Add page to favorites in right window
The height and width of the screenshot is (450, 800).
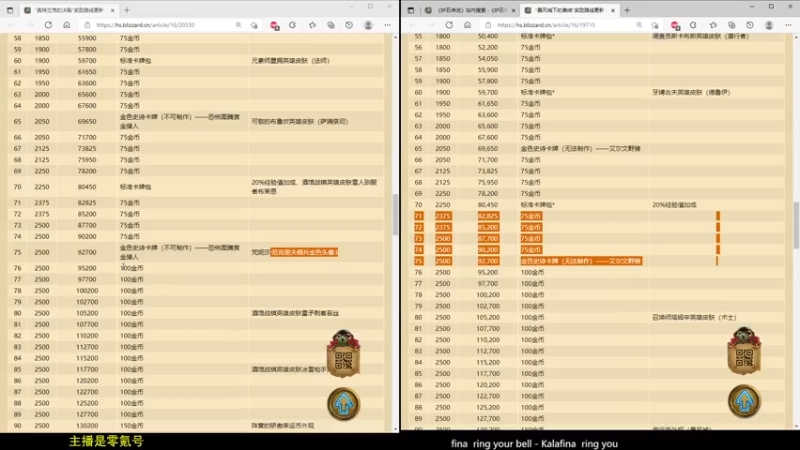[655, 25]
